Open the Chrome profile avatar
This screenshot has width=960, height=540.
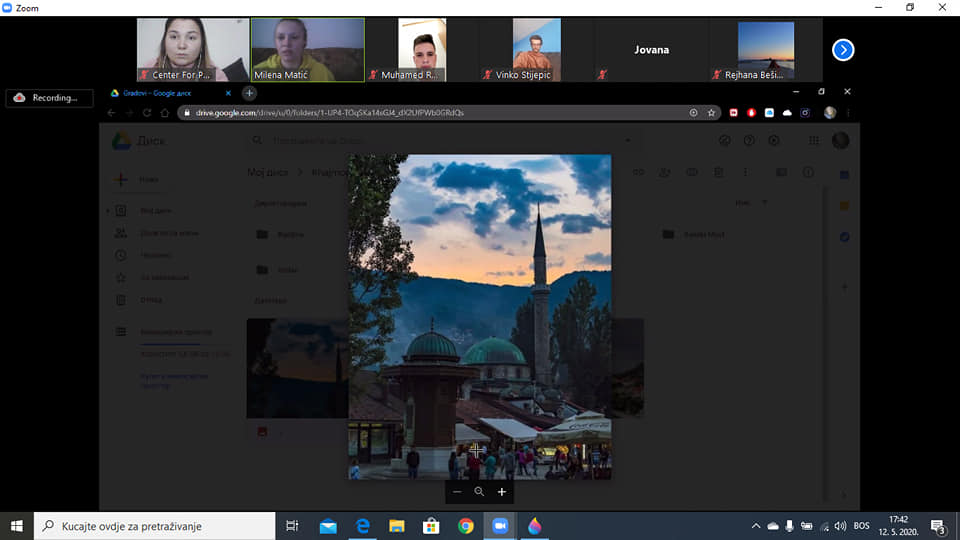[830, 113]
